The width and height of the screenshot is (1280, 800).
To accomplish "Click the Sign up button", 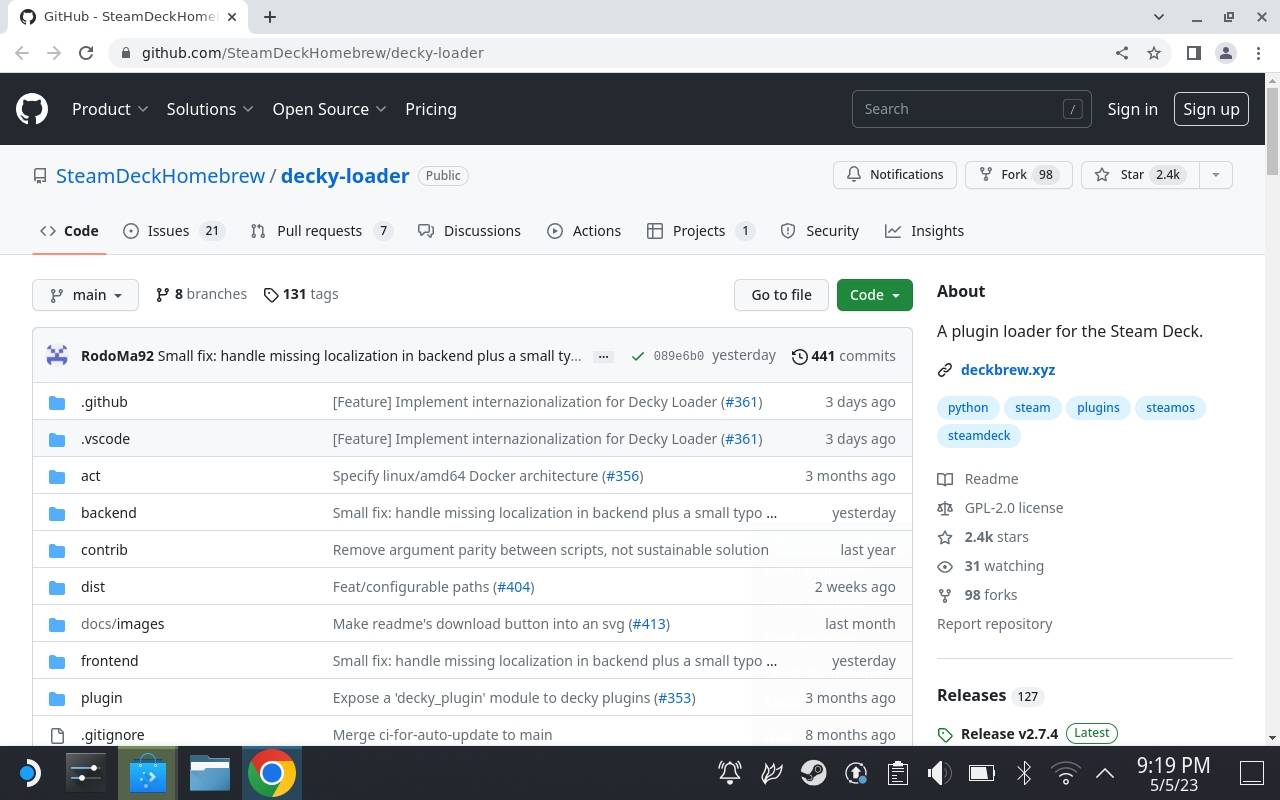I will [1211, 109].
